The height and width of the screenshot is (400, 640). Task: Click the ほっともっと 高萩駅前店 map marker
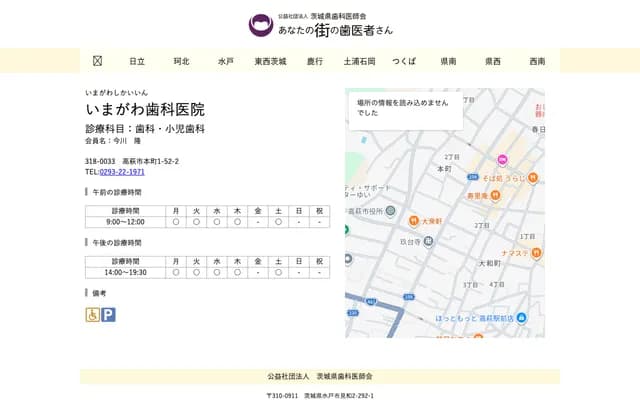click(x=523, y=318)
